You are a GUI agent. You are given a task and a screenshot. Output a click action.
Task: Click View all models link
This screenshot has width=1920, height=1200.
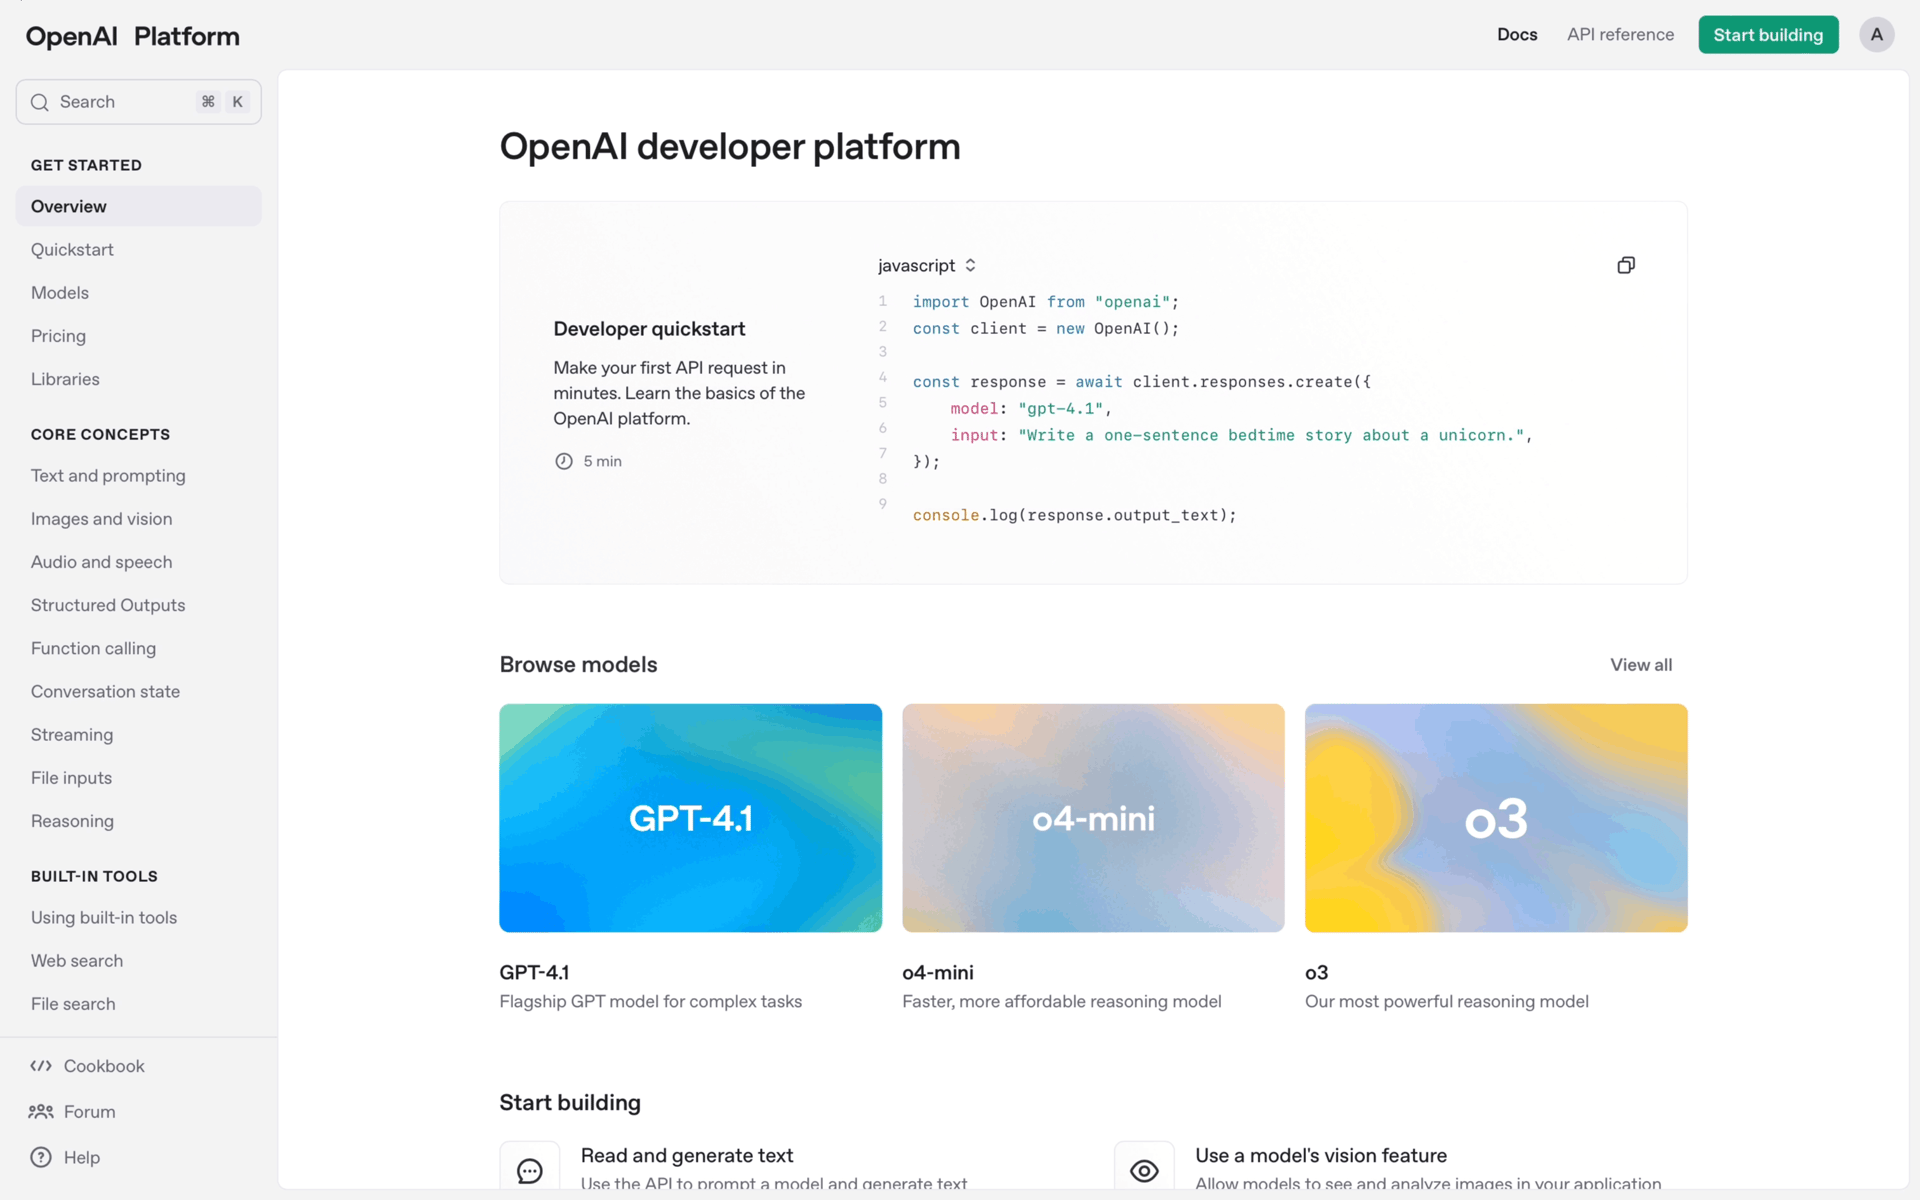tap(1640, 665)
